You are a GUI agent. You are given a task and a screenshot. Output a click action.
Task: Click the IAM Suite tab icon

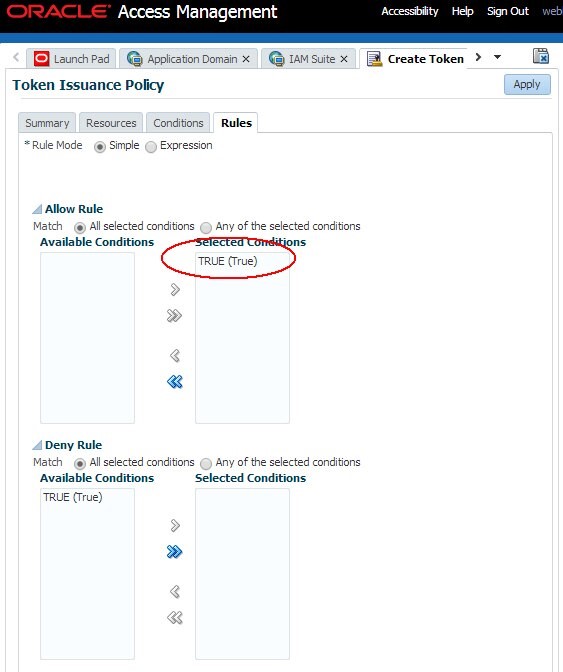point(276,59)
